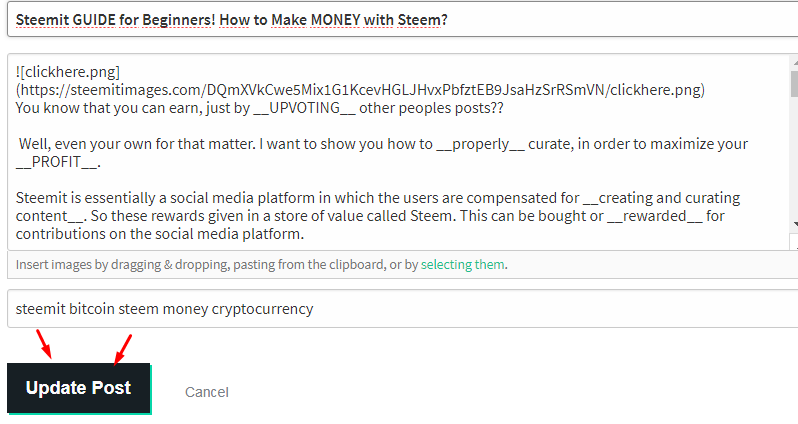Screen dimensions: 798x424
Task: Click the post body scrollbar down arrow
Action: pos(794,225)
